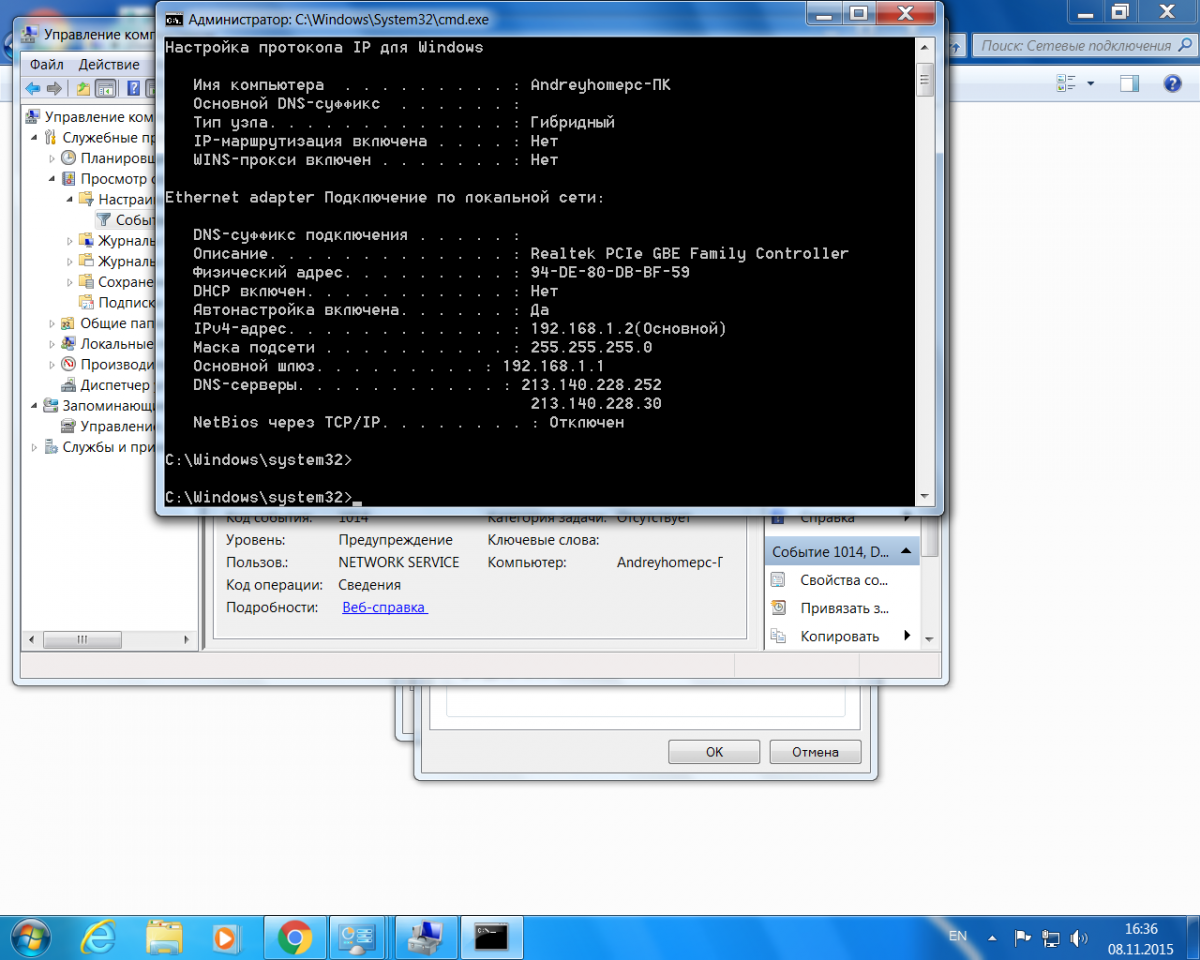Click the blue Help icon in toolbar
1200x960 pixels.
(x=133, y=88)
